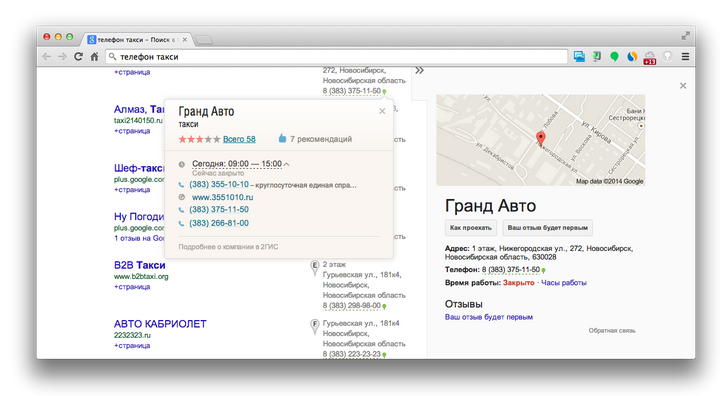Open the 'Шеф-такси' search result
This screenshot has height=396, width=720.
pyautogui.click(x=139, y=168)
